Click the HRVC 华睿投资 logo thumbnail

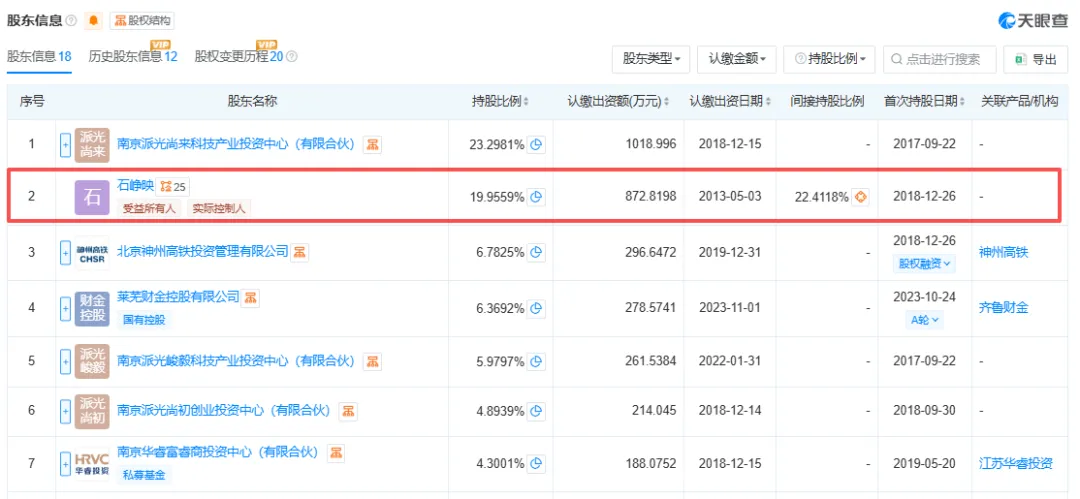[92, 463]
